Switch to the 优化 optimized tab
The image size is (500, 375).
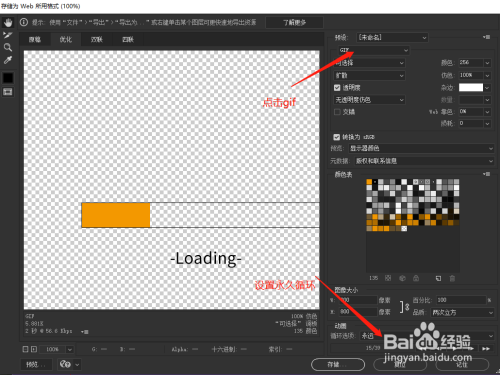tap(66, 39)
